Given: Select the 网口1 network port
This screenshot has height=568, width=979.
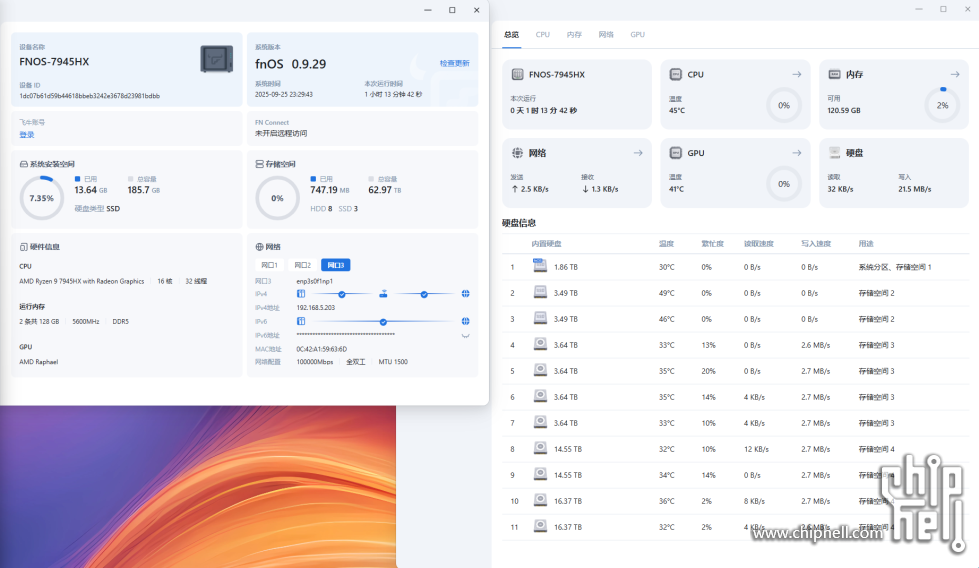Looking at the screenshot, I should click(269, 265).
